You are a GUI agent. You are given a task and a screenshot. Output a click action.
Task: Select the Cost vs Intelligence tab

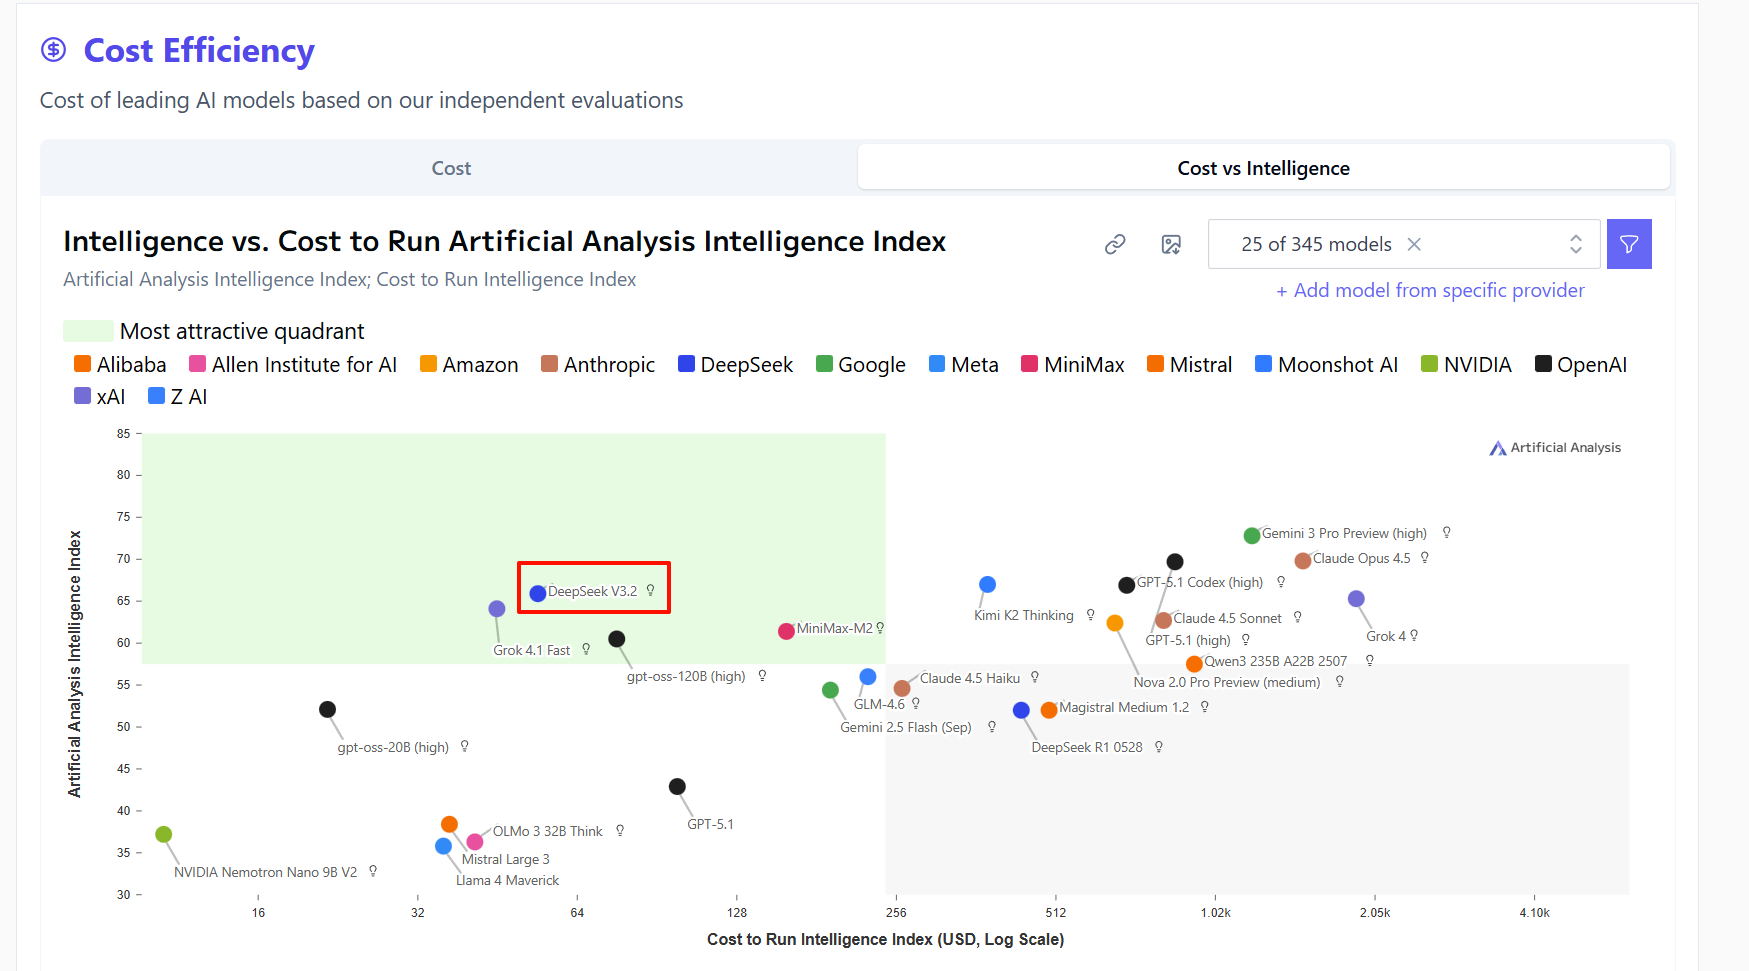point(1264,168)
